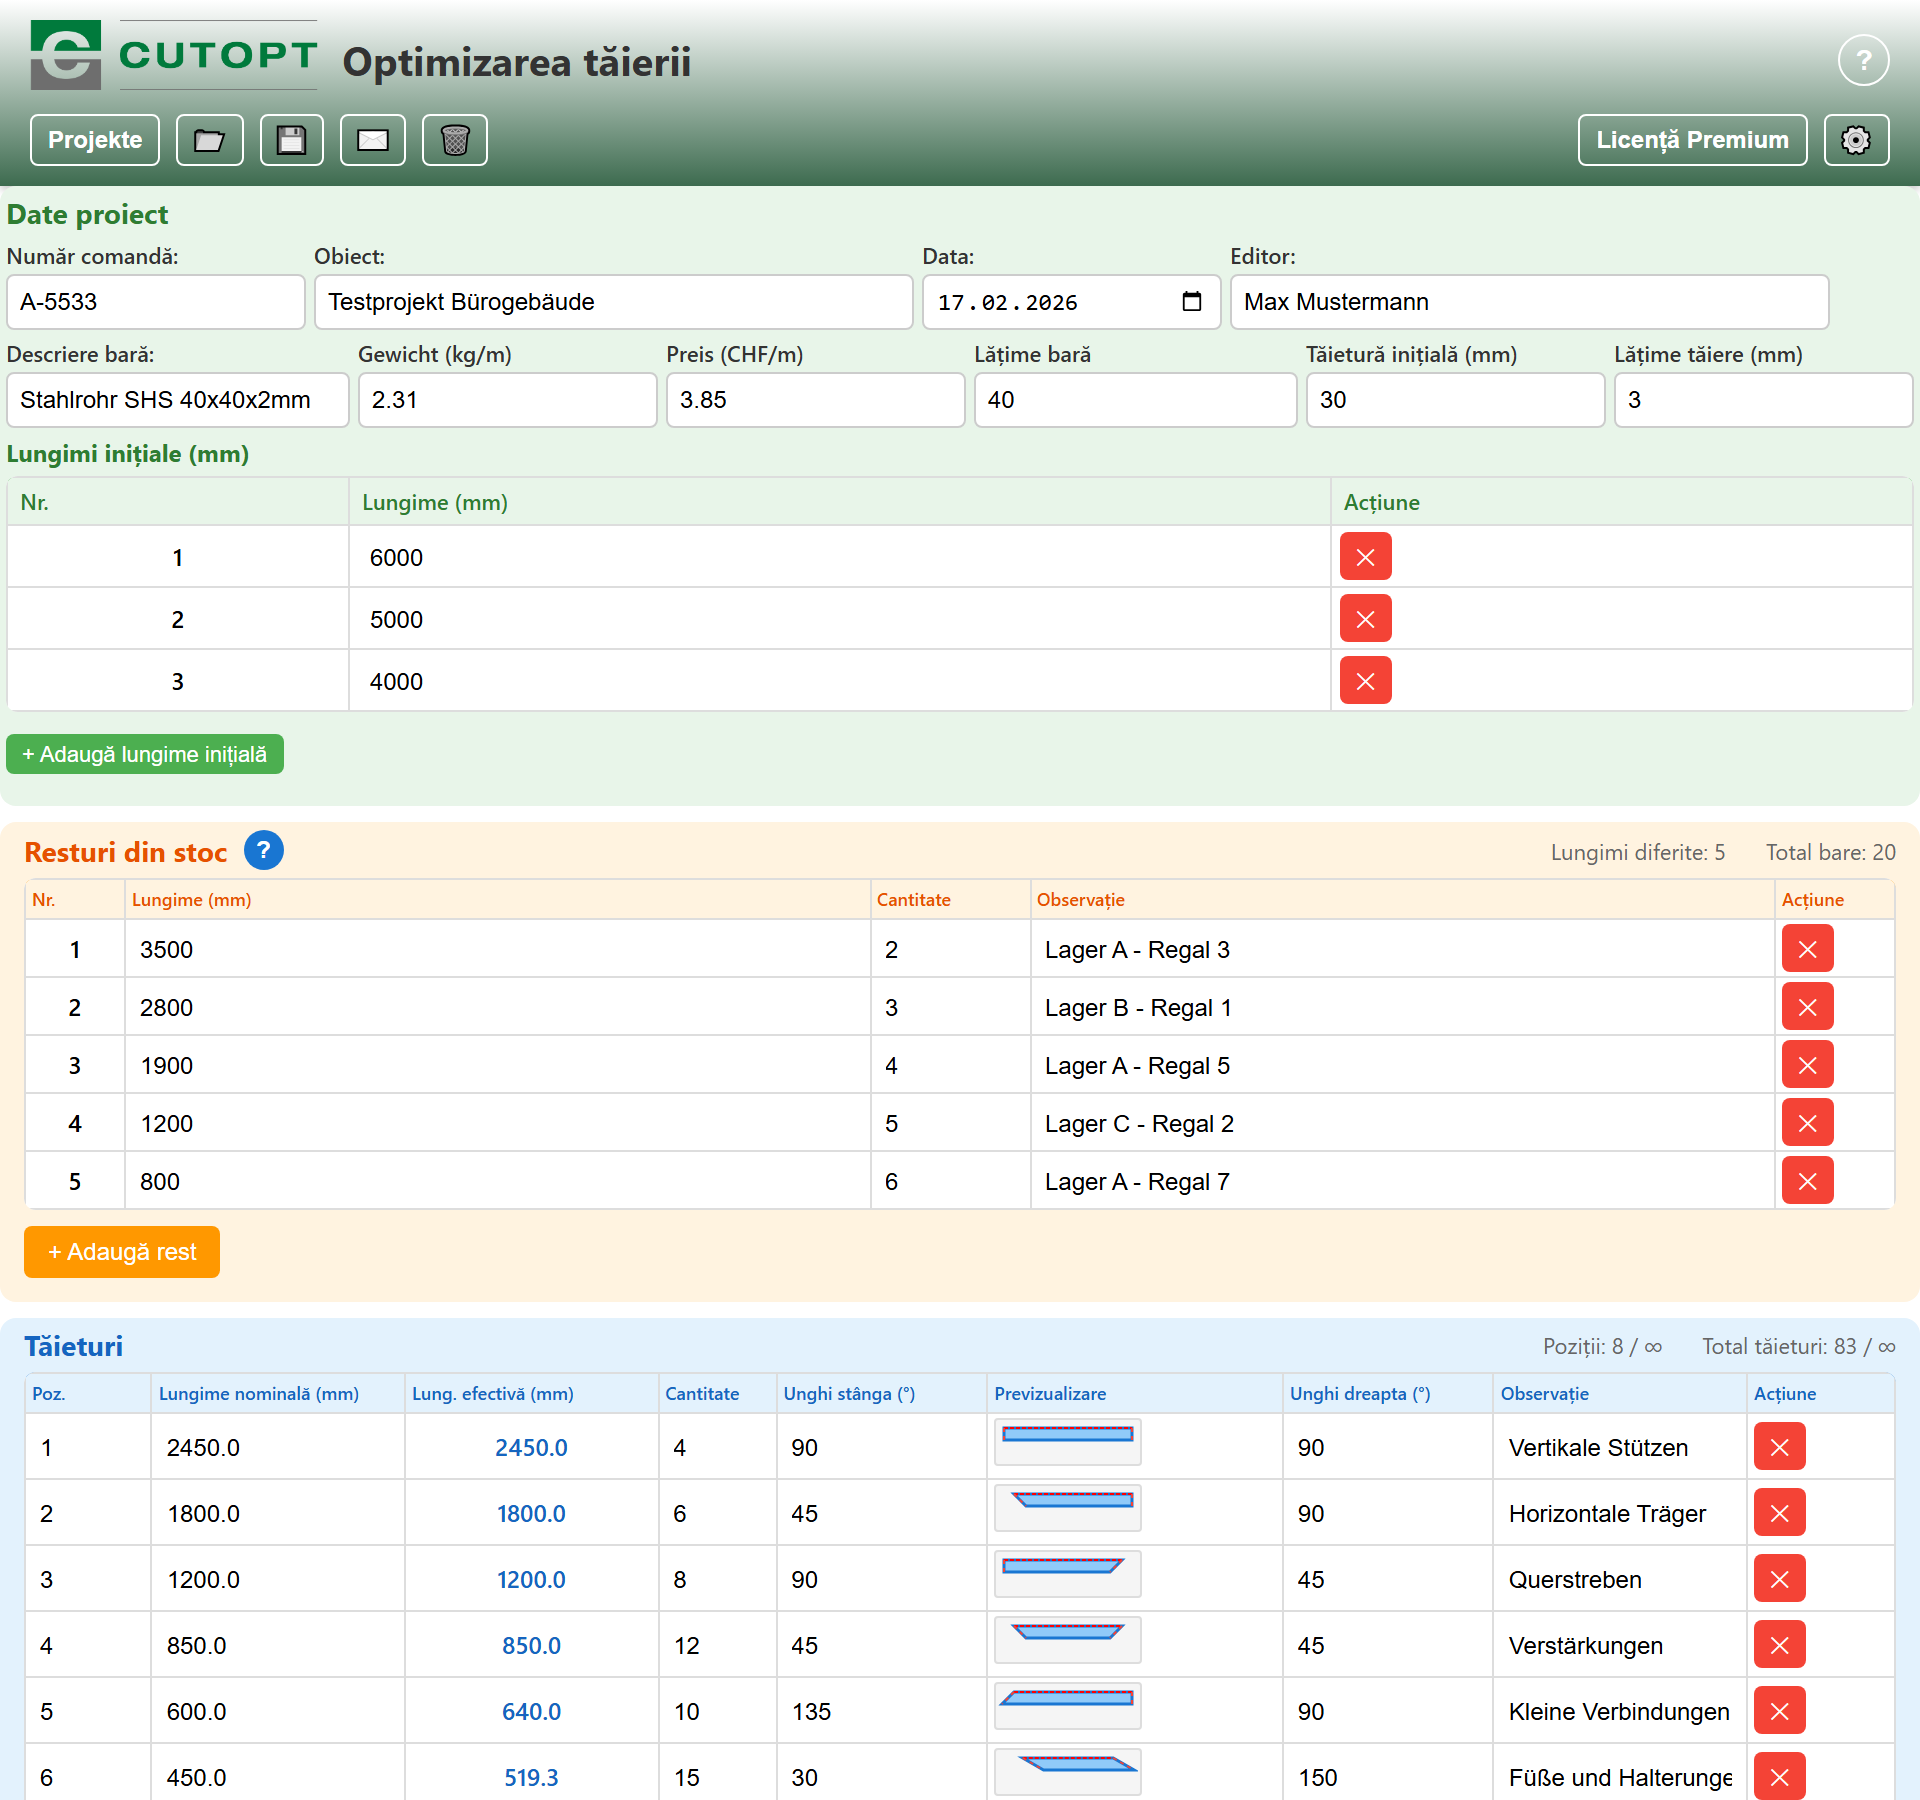This screenshot has width=1920, height=1800.
Task: Select the remnant length cell 3500
Action: [498, 949]
